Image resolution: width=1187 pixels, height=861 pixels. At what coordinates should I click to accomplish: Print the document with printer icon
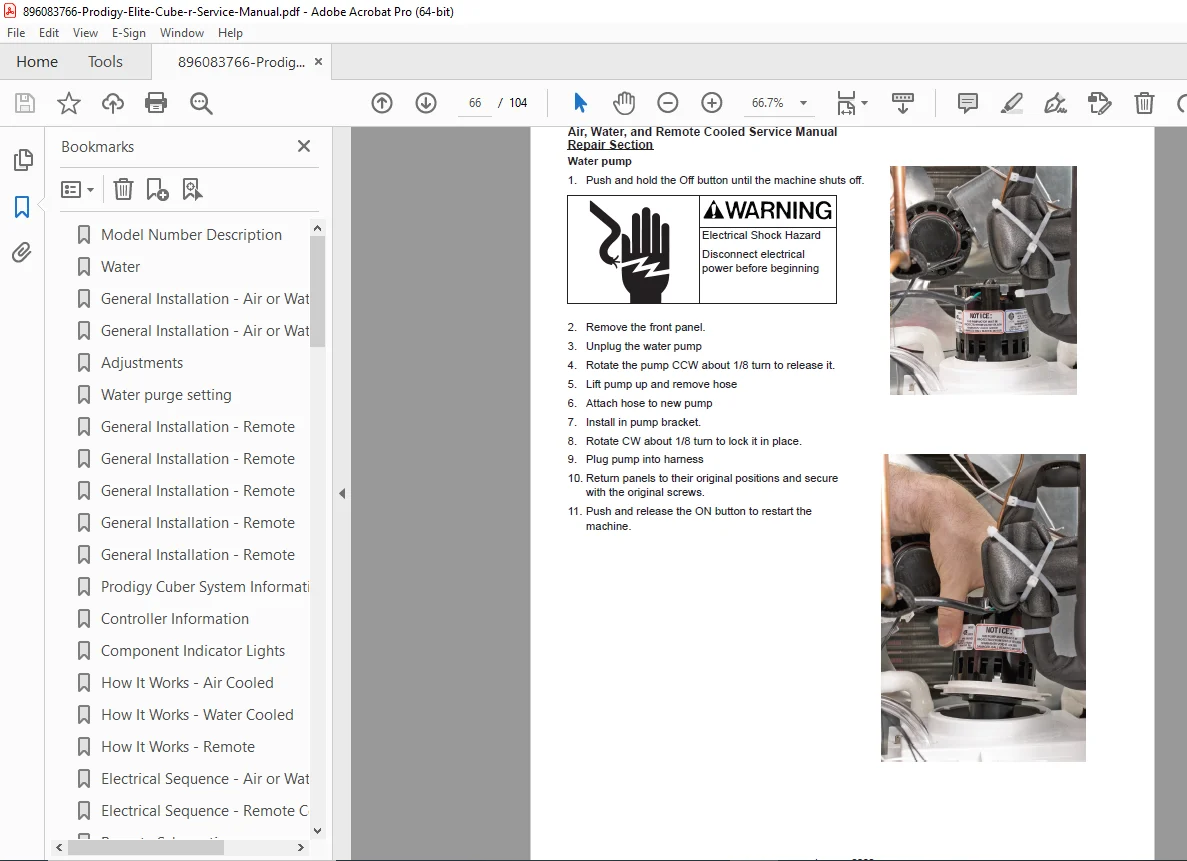[156, 103]
